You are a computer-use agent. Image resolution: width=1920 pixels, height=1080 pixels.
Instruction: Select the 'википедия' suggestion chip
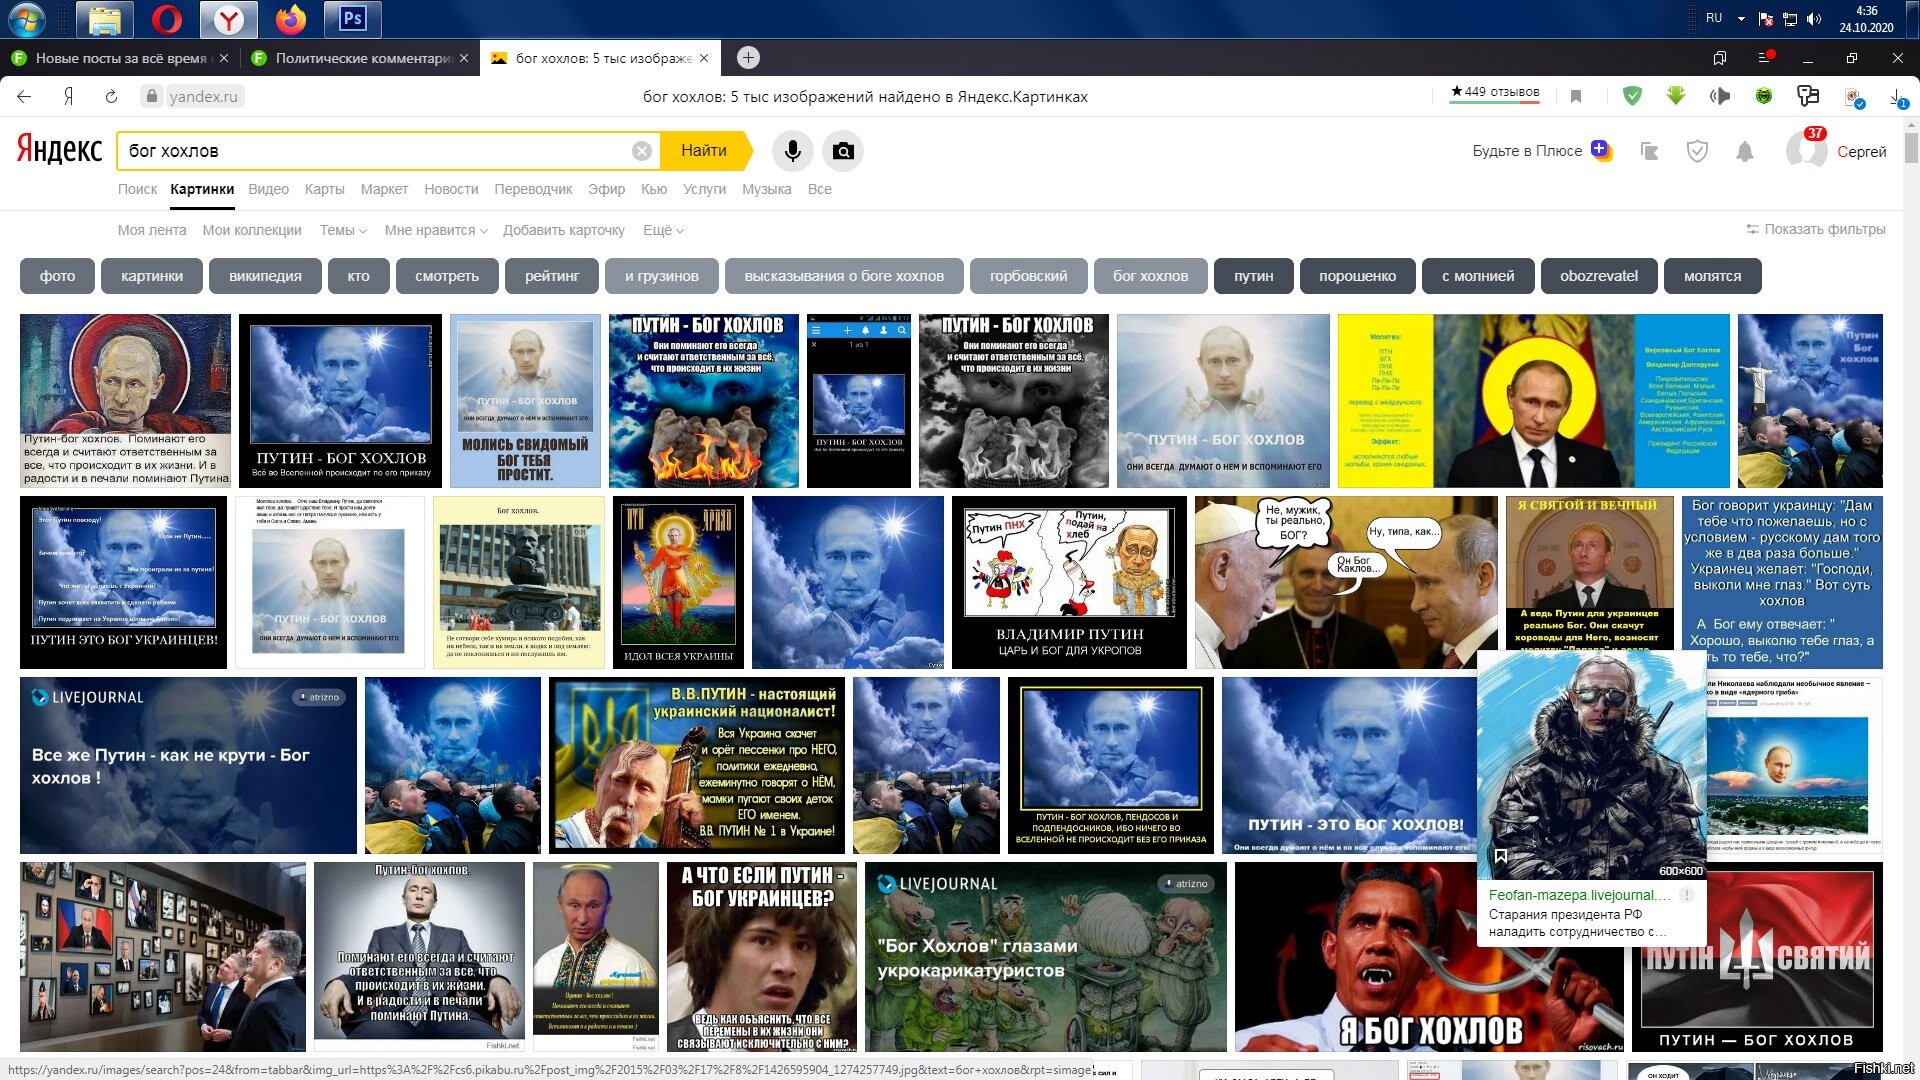coord(265,276)
